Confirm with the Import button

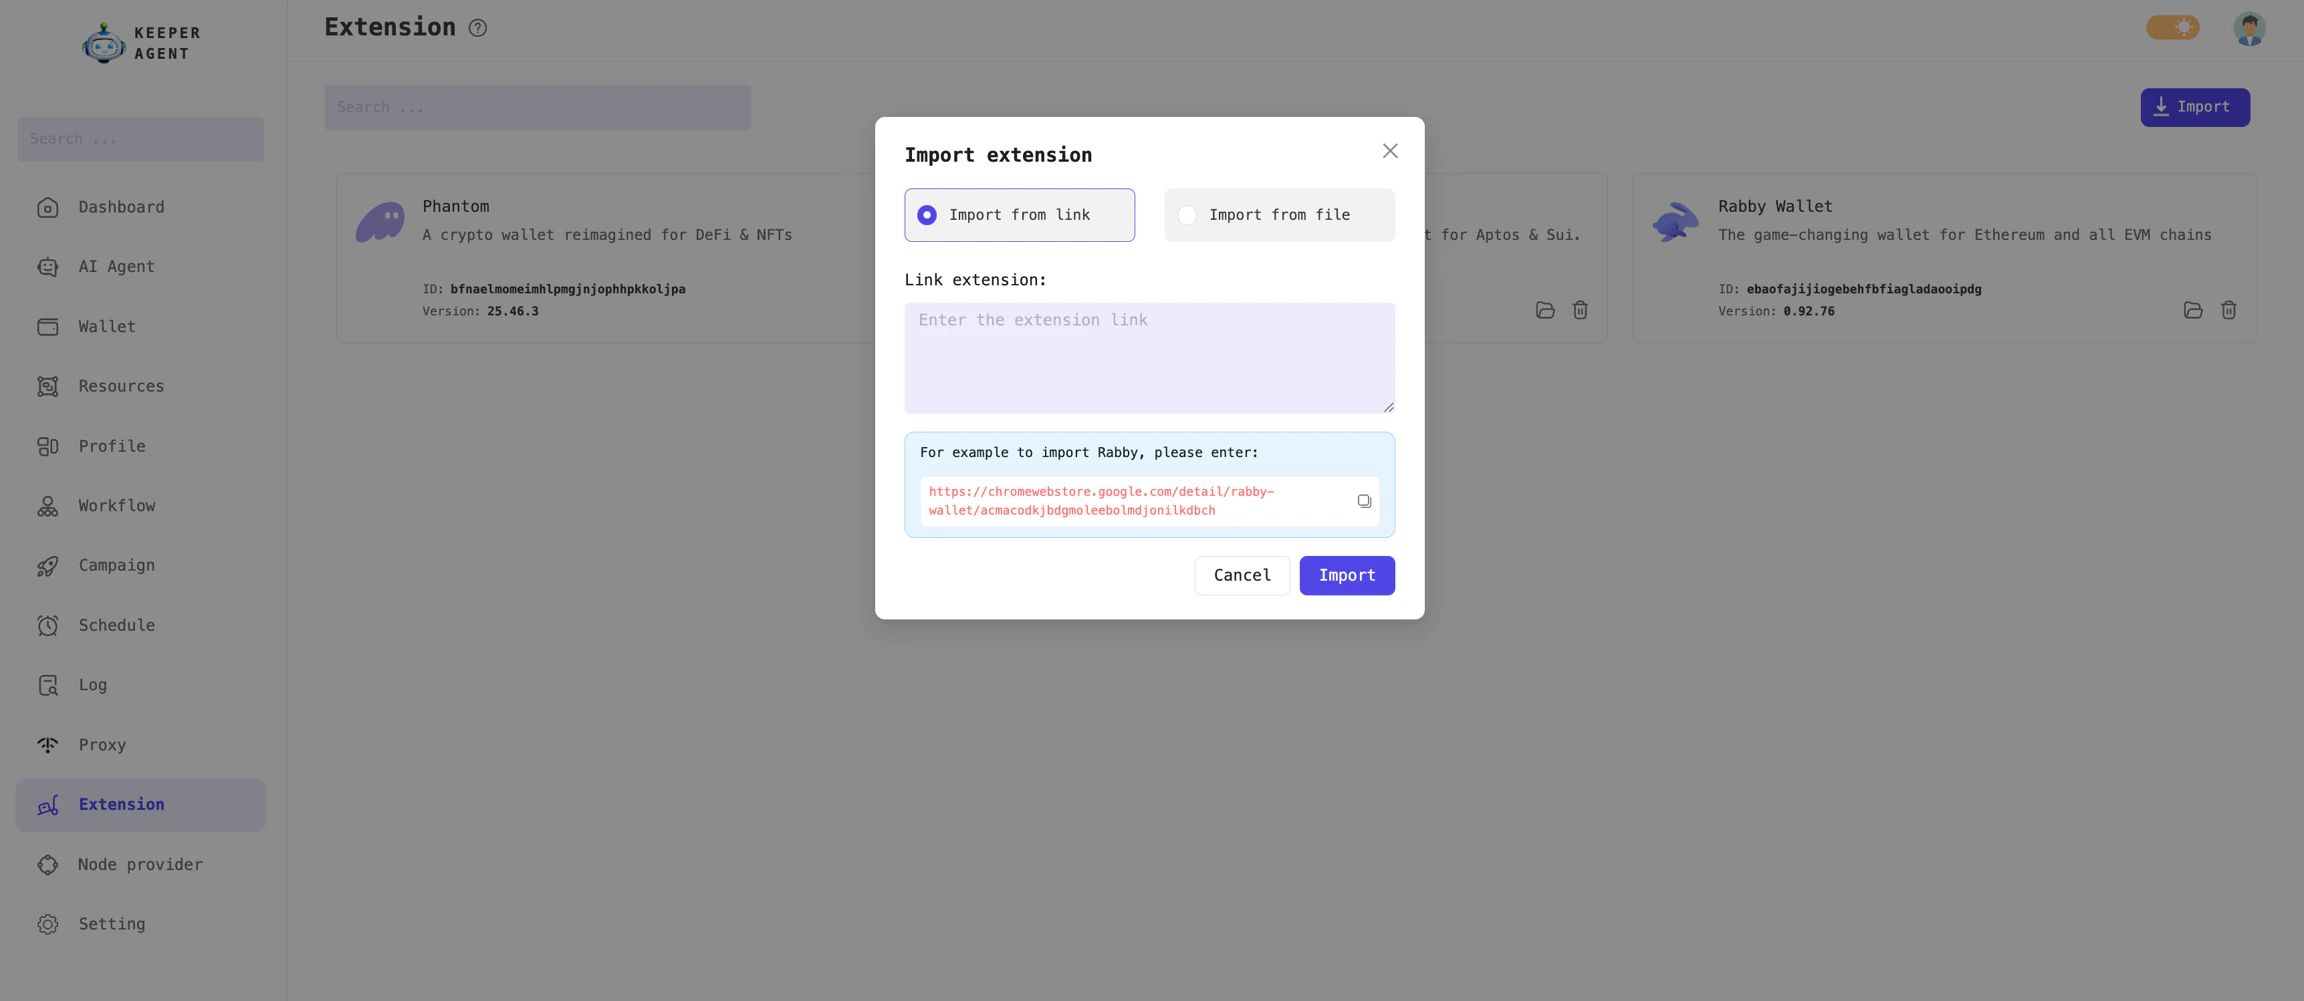(x=1346, y=575)
